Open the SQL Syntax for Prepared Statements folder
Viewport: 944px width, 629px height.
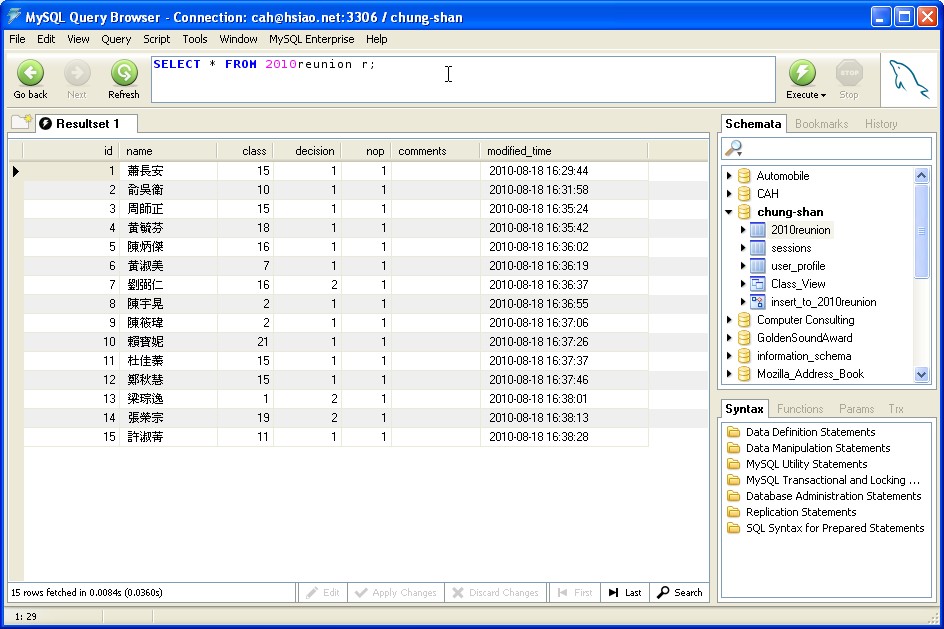[x=733, y=528]
